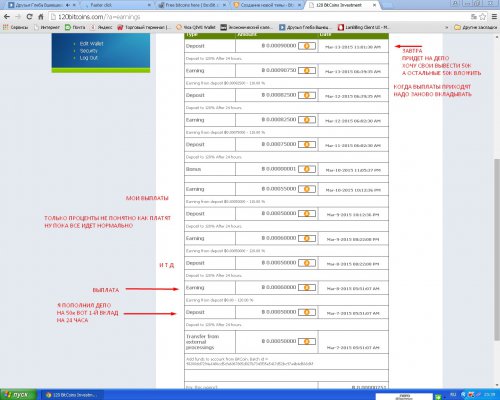Open the Security sidebar link

coord(88,51)
